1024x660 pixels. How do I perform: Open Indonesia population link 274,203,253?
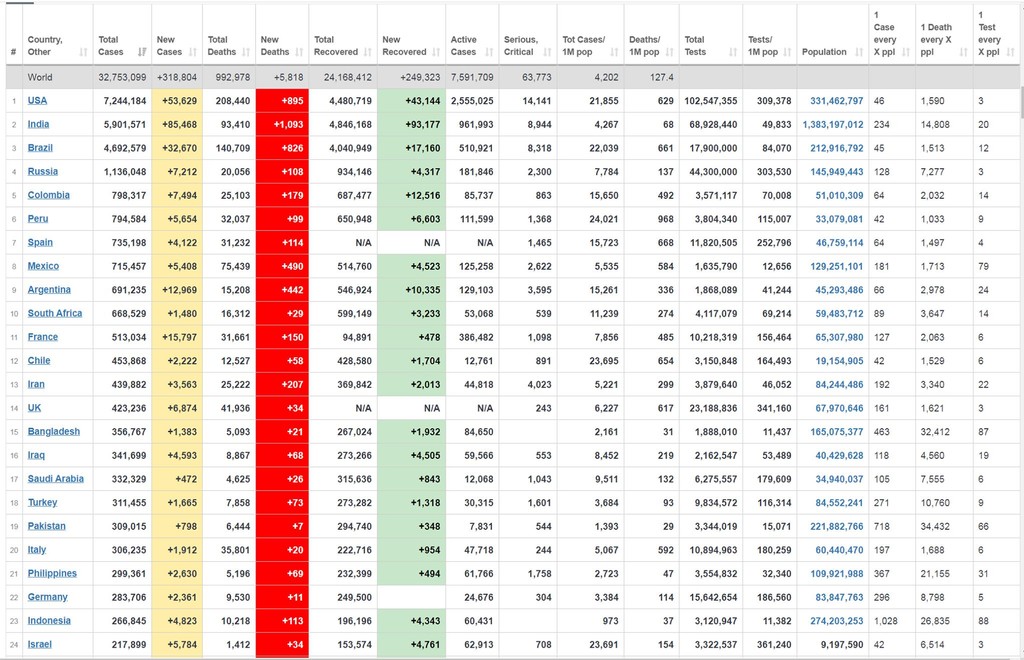(x=837, y=621)
